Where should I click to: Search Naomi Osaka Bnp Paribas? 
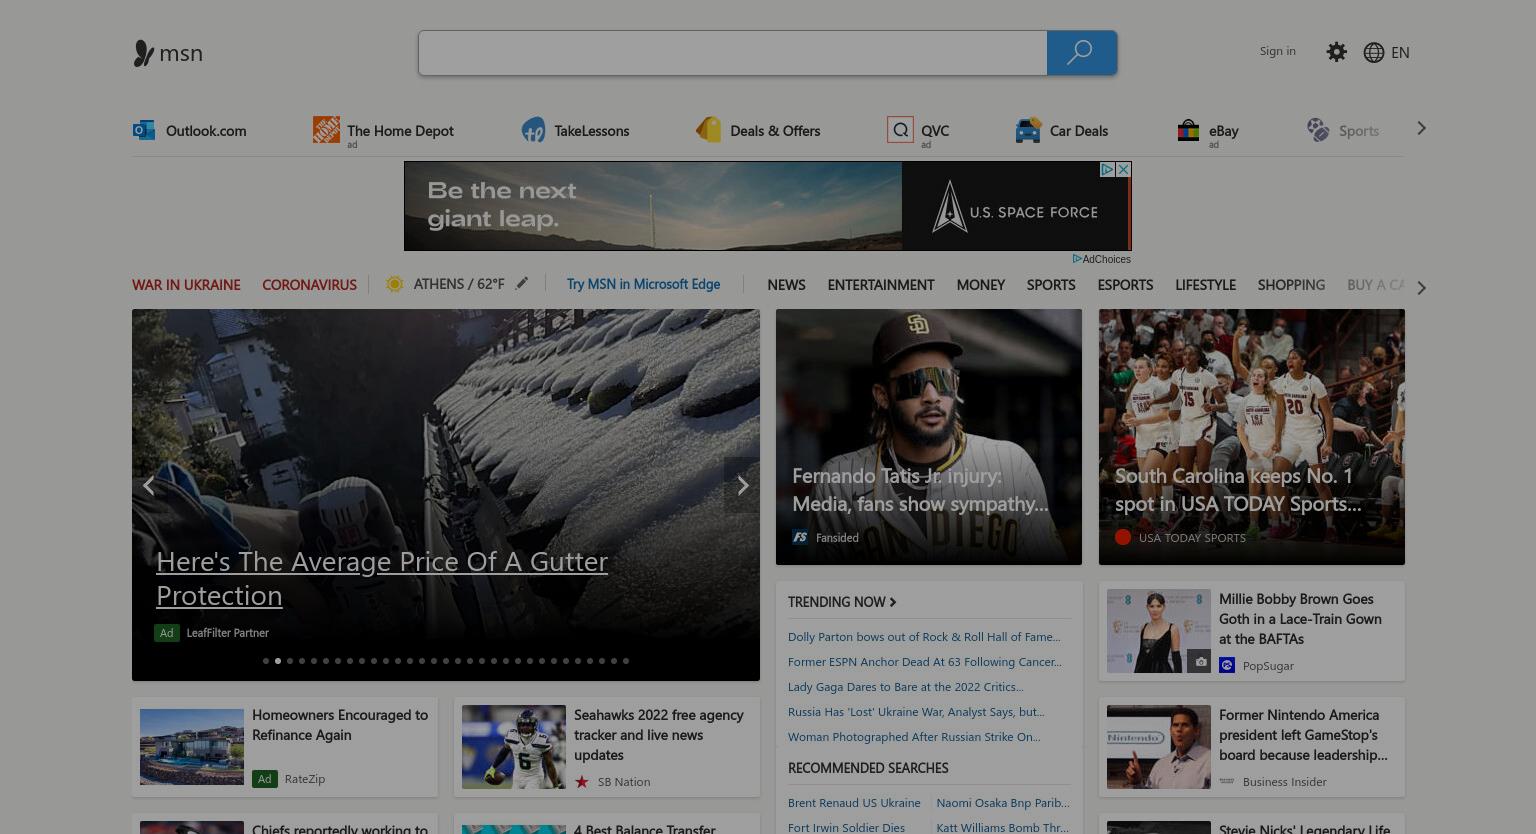click(x=1003, y=802)
